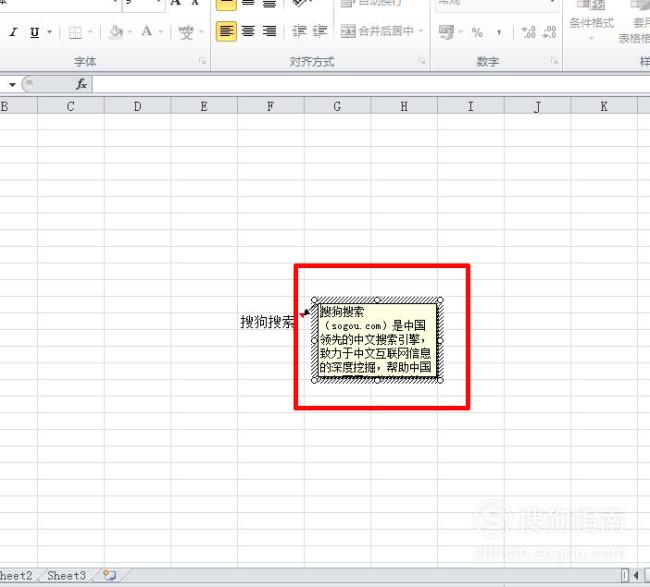The width and height of the screenshot is (650, 587).
Task: Select column C header
Action: [70, 106]
